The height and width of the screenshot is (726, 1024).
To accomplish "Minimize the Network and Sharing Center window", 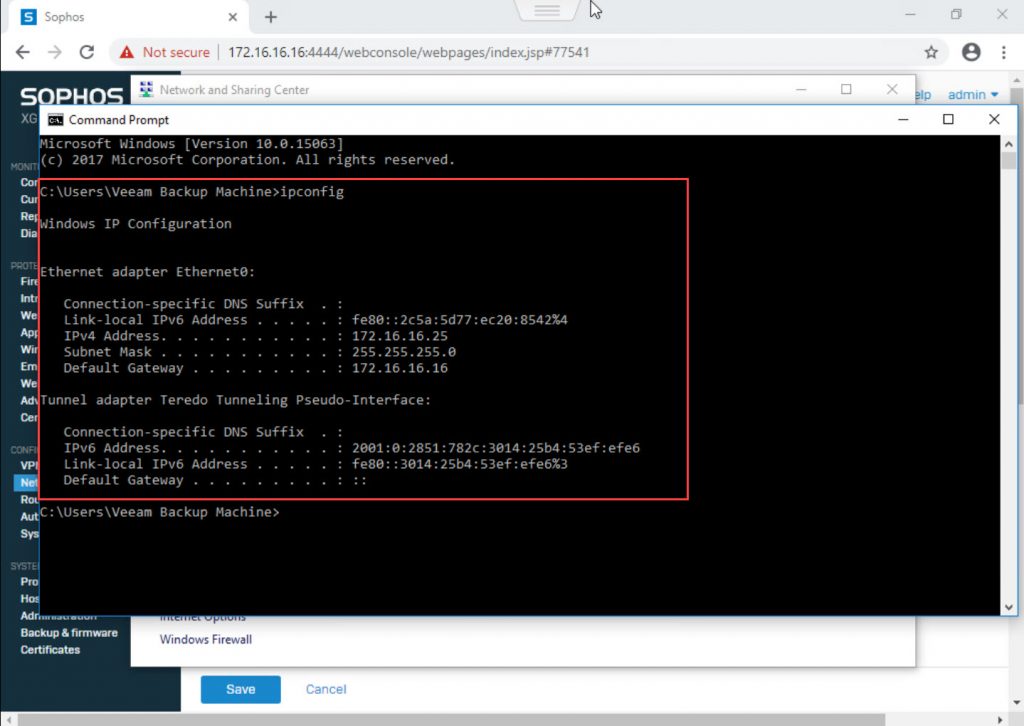I will (x=801, y=89).
